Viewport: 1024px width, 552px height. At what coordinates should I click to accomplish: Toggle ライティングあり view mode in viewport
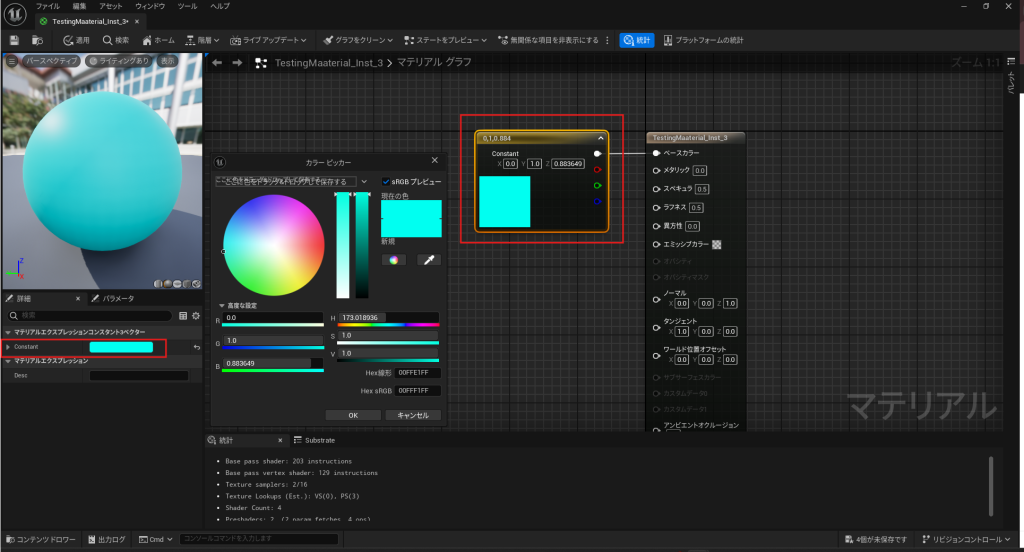coord(119,61)
